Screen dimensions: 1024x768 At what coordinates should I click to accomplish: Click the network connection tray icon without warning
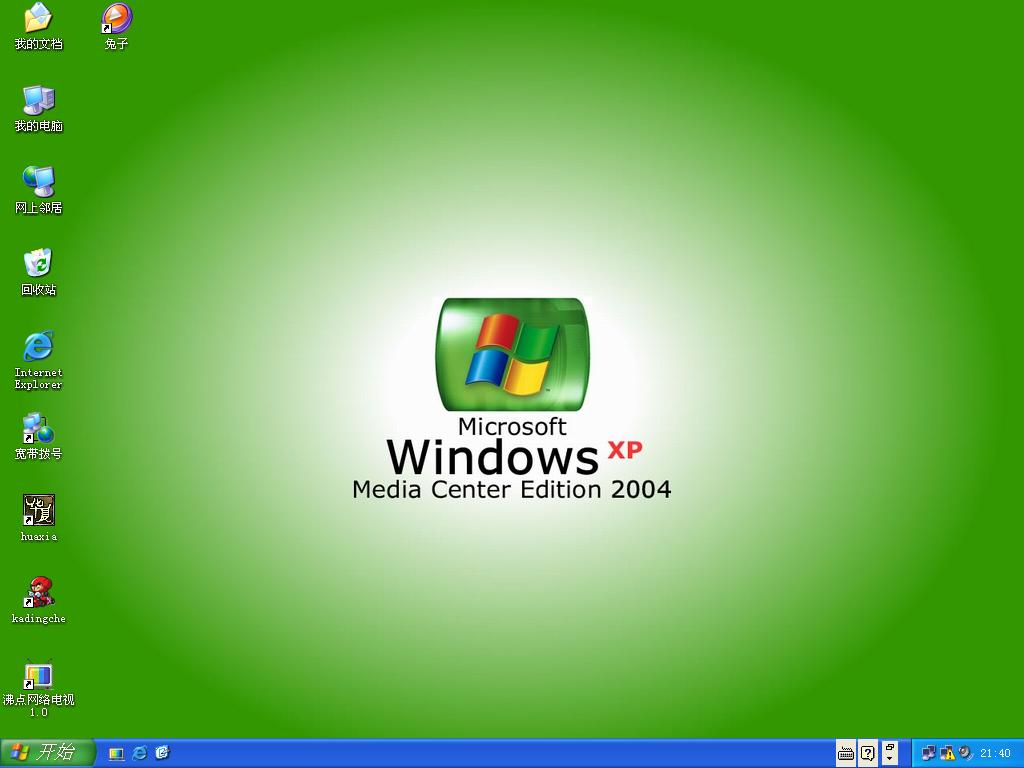(928, 753)
